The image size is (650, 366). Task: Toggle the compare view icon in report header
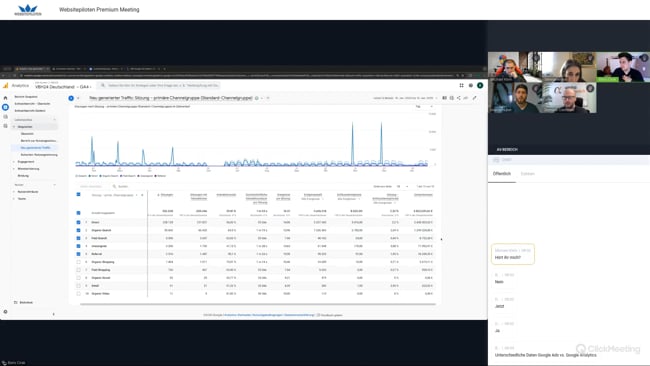click(444, 98)
